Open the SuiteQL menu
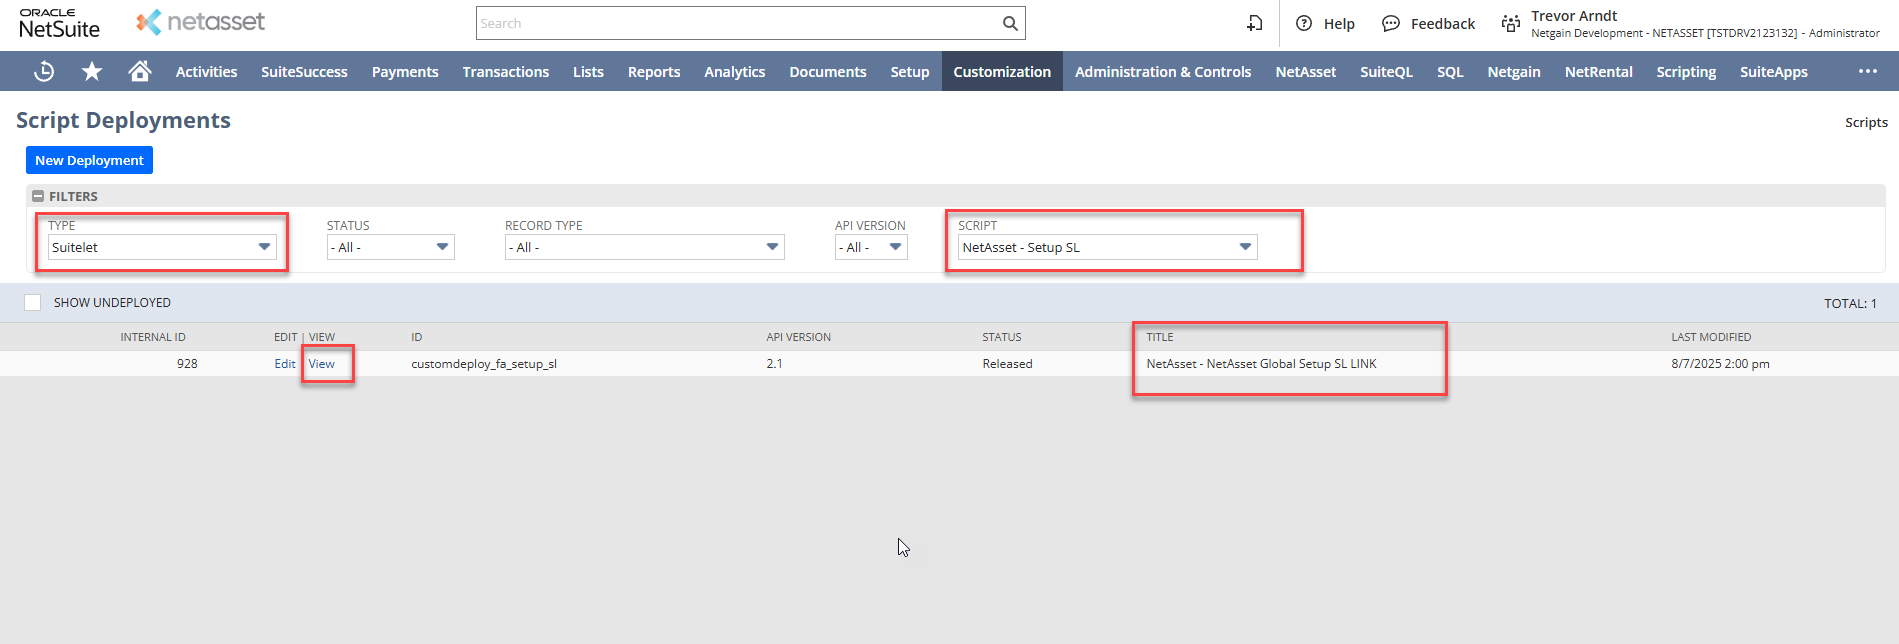 click(1387, 71)
